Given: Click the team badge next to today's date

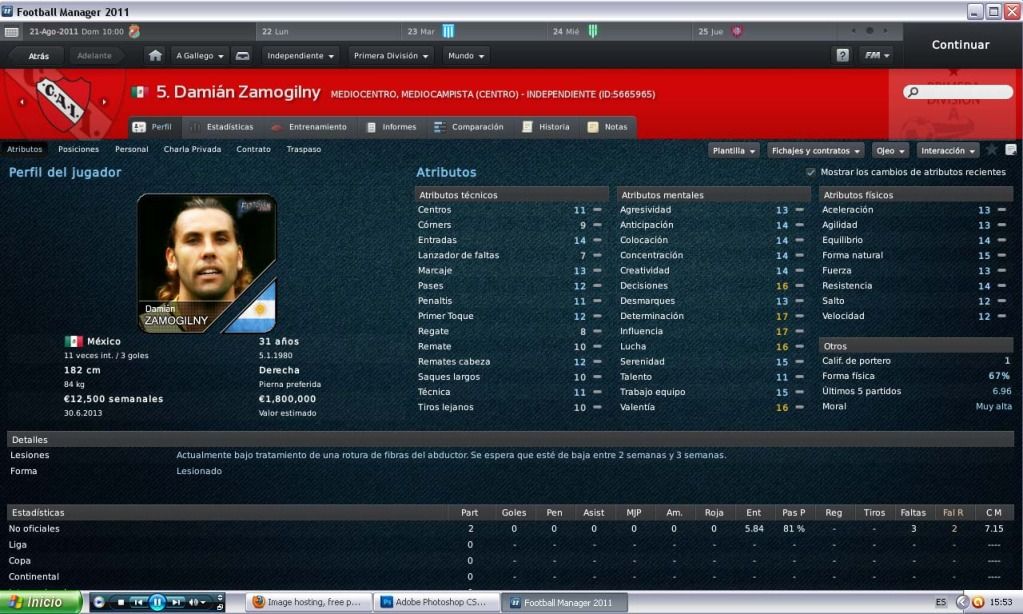Looking at the screenshot, I should pyautogui.click(x=134, y=31).
